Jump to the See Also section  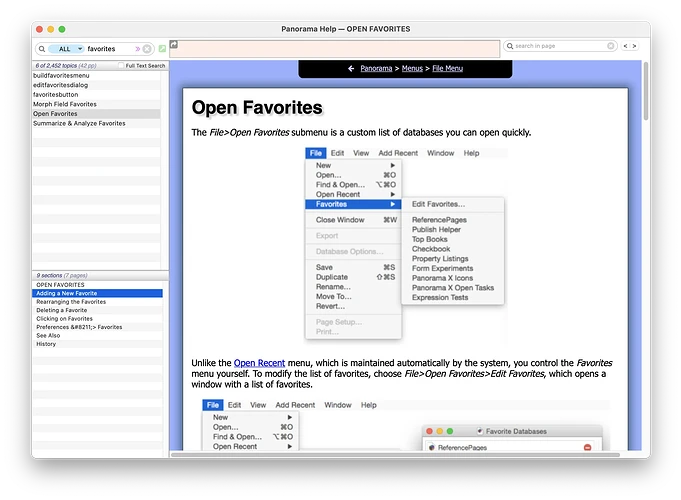click(97, 335)
